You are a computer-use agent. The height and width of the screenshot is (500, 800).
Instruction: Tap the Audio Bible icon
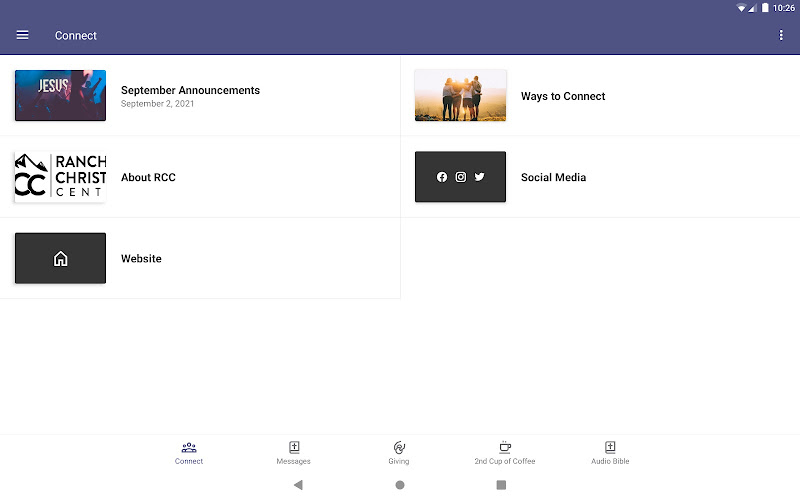tap(610, 447)
